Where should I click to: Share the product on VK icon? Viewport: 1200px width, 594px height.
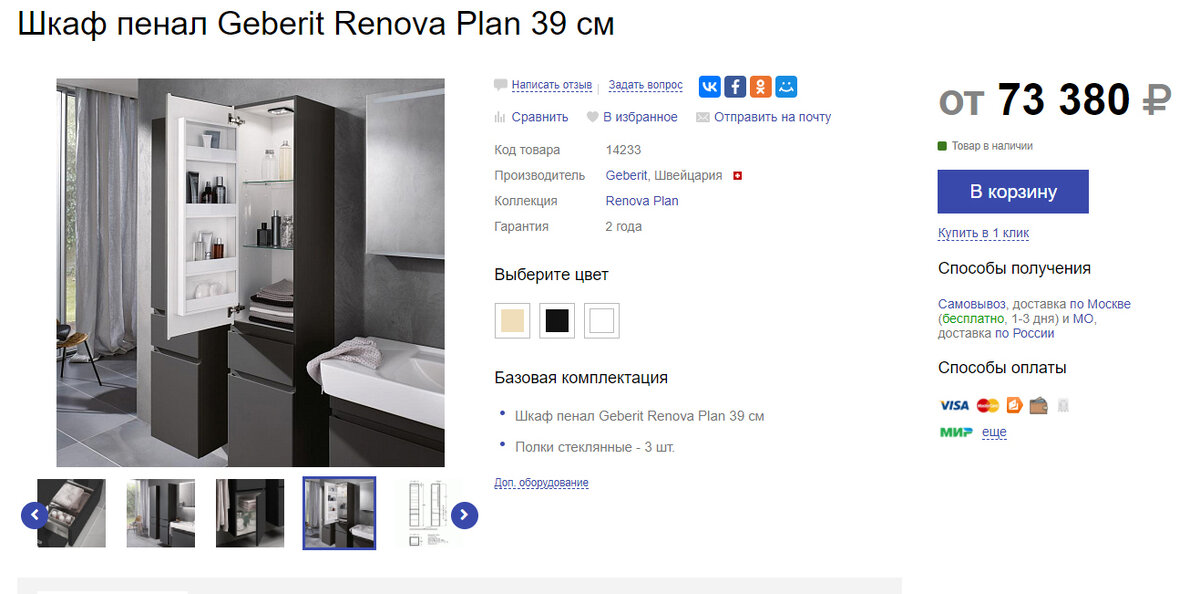pos(709,87)
